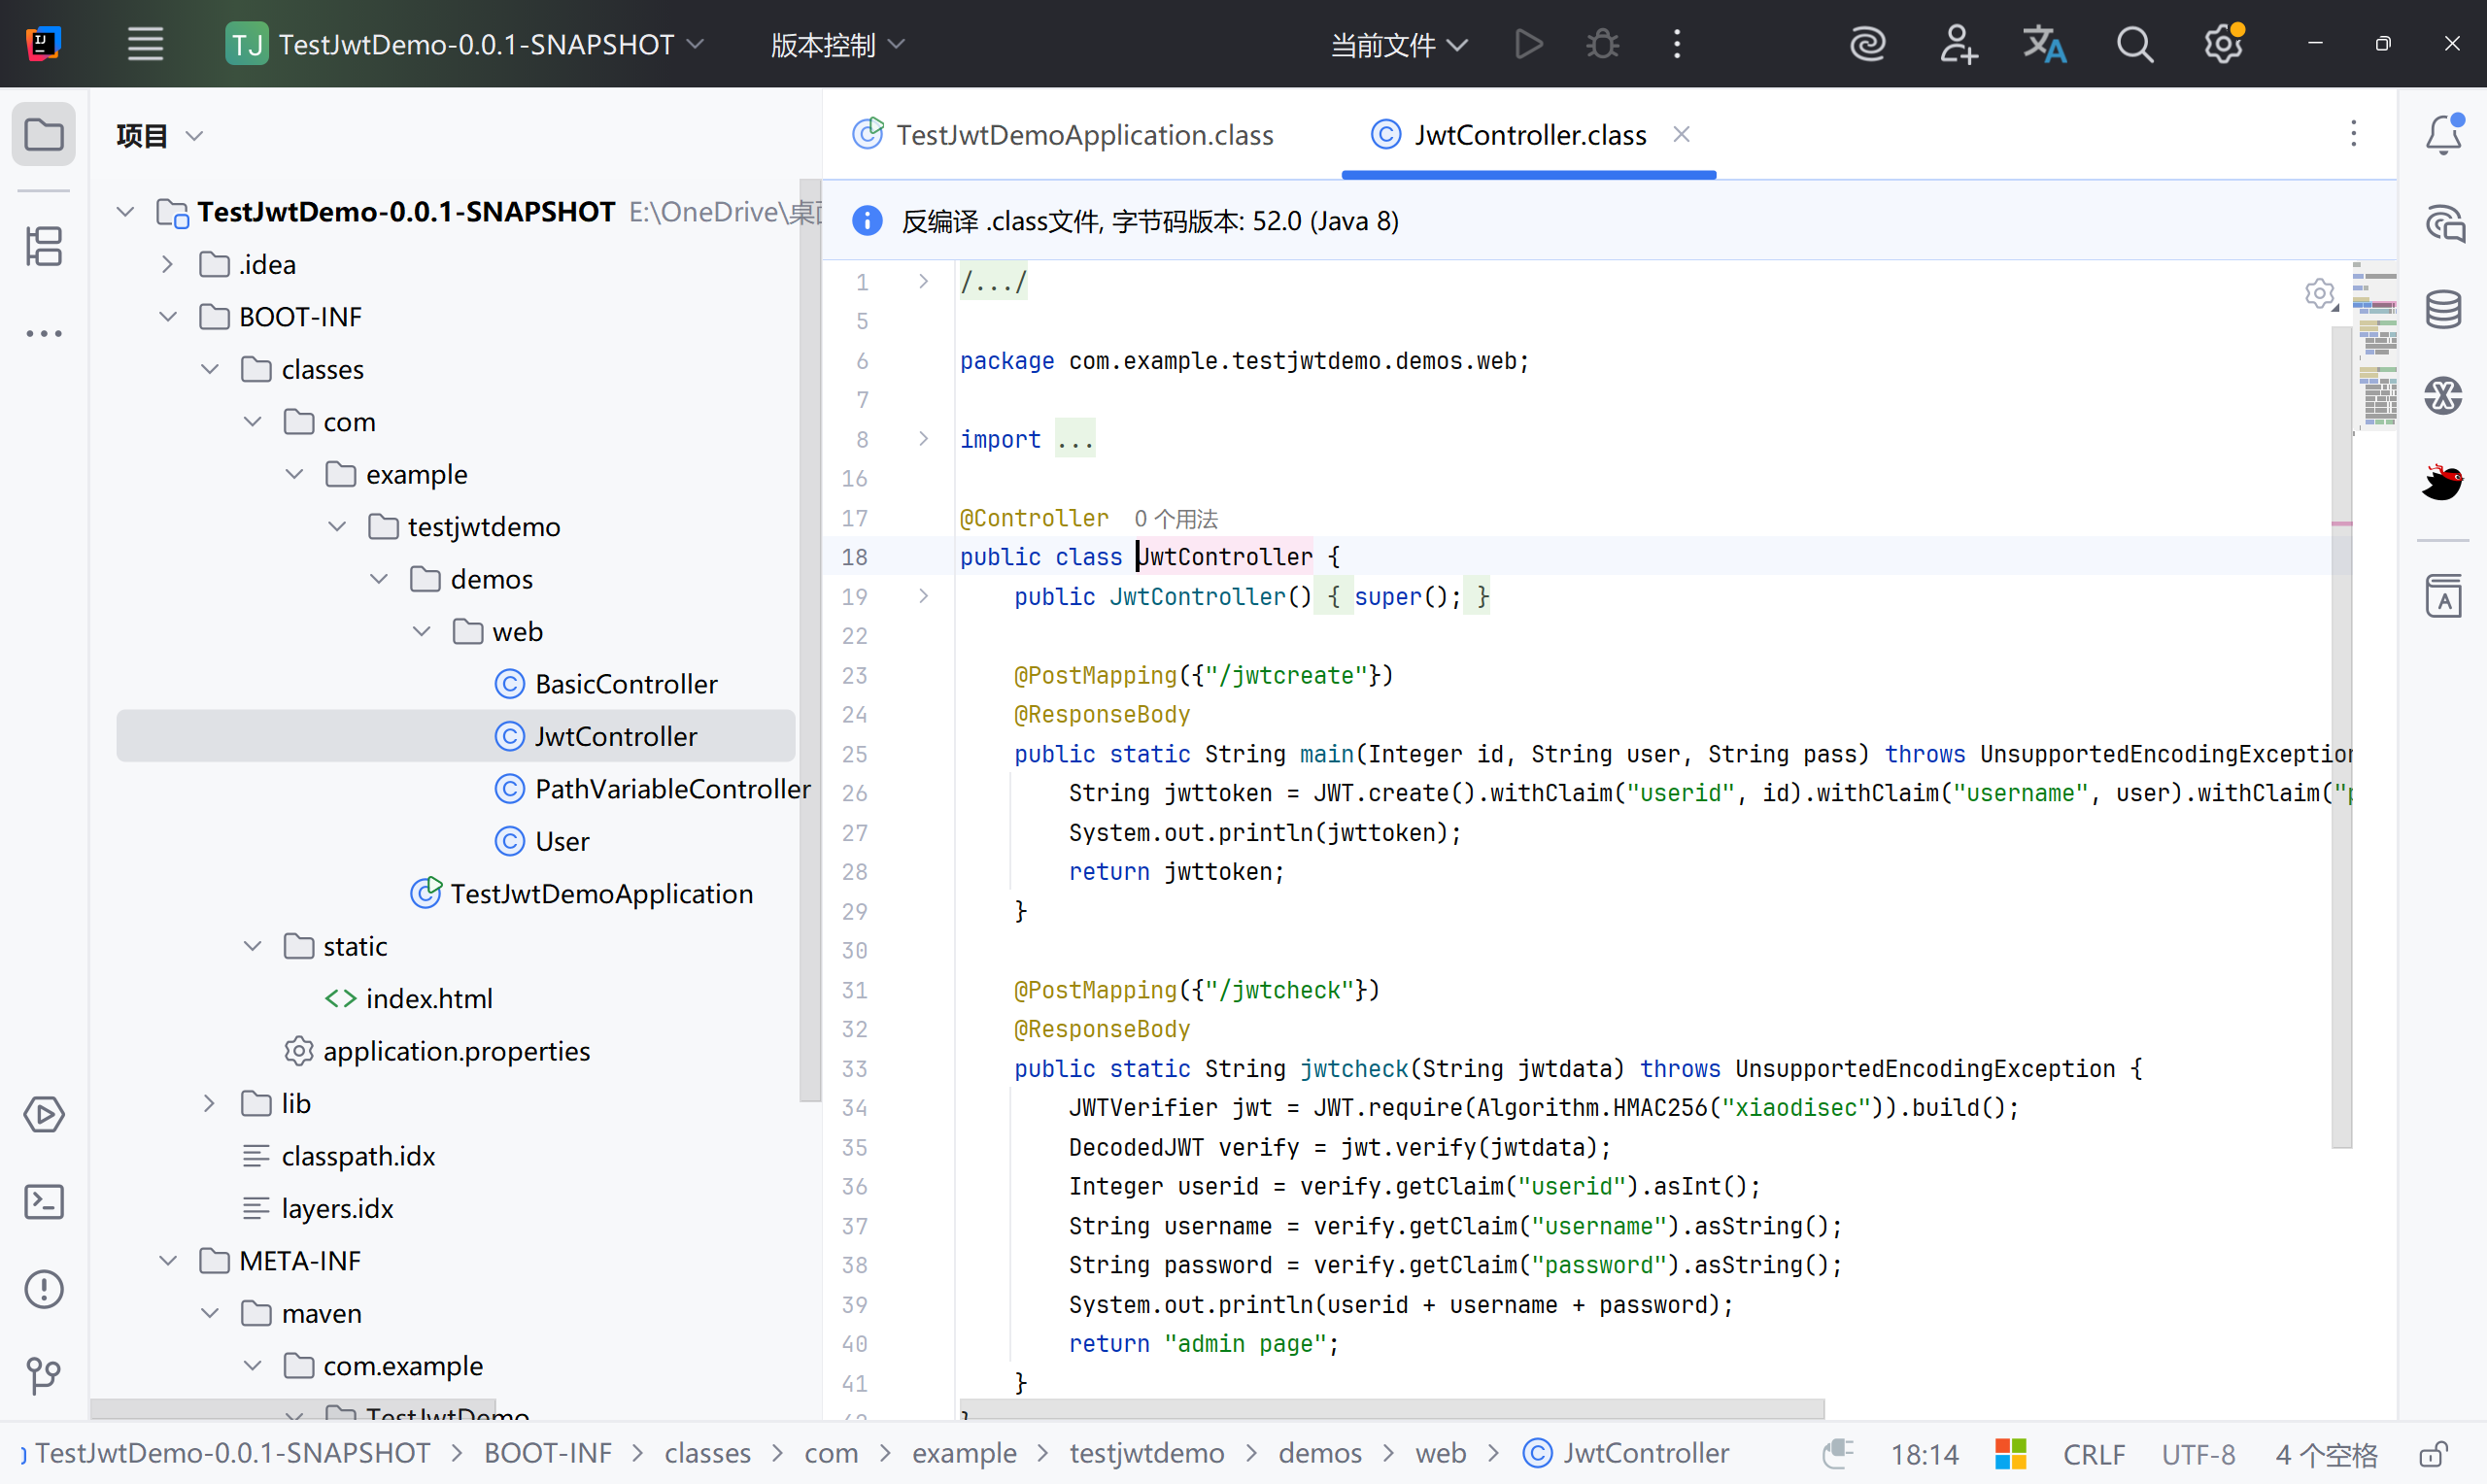Open the Git version control tool window
Screen dimensions: 2487x1484
coord(43,1376)
